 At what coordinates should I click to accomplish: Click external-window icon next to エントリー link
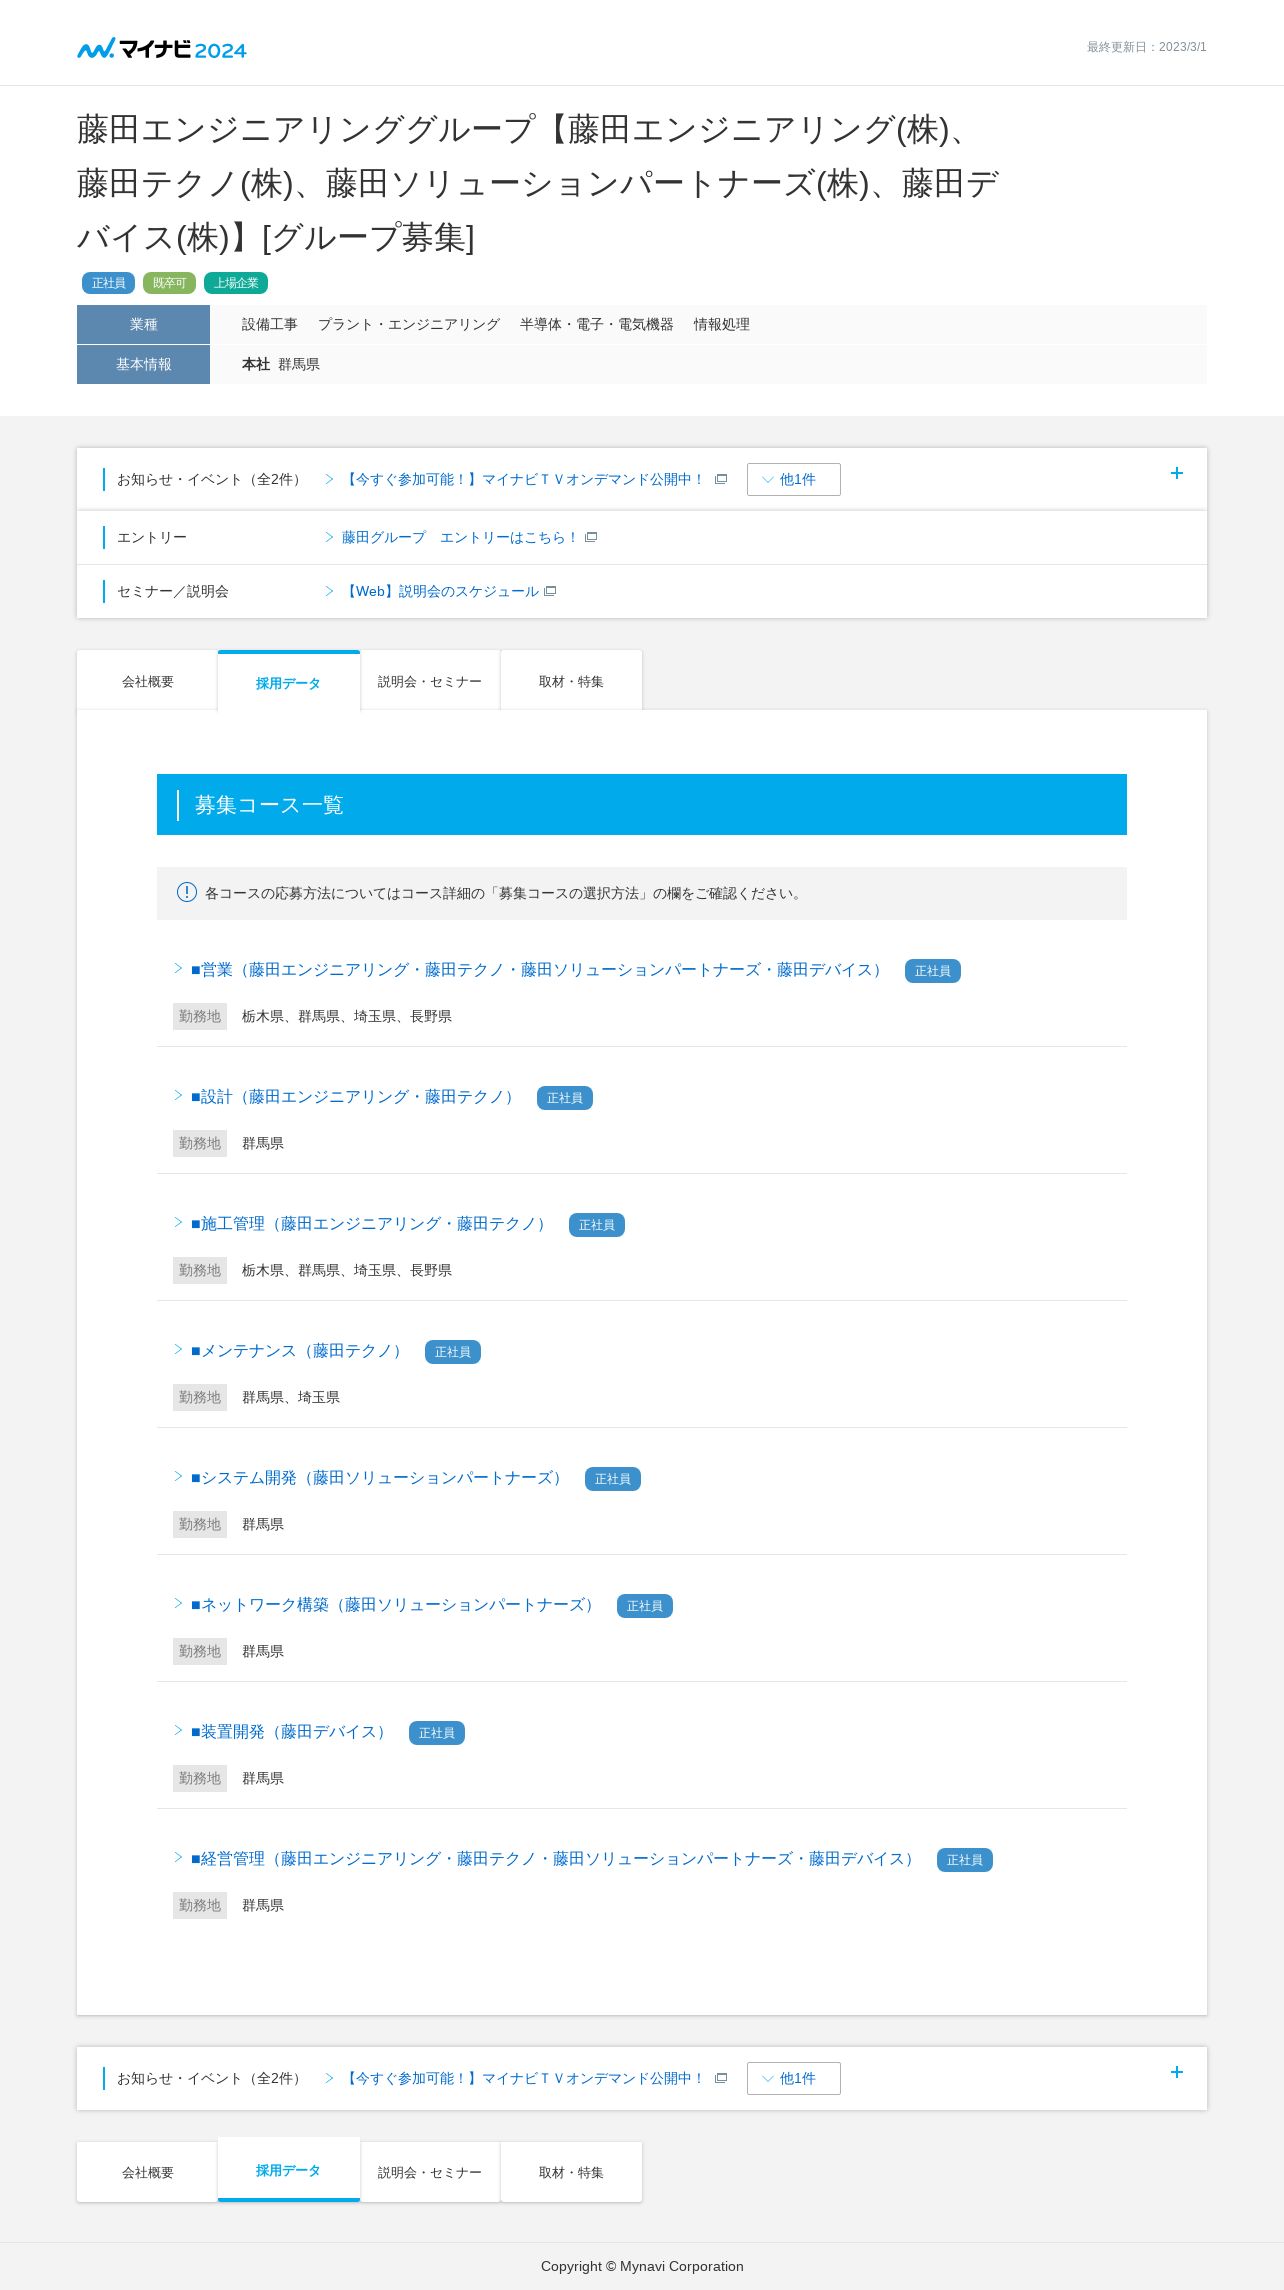[x=591, y=537]
